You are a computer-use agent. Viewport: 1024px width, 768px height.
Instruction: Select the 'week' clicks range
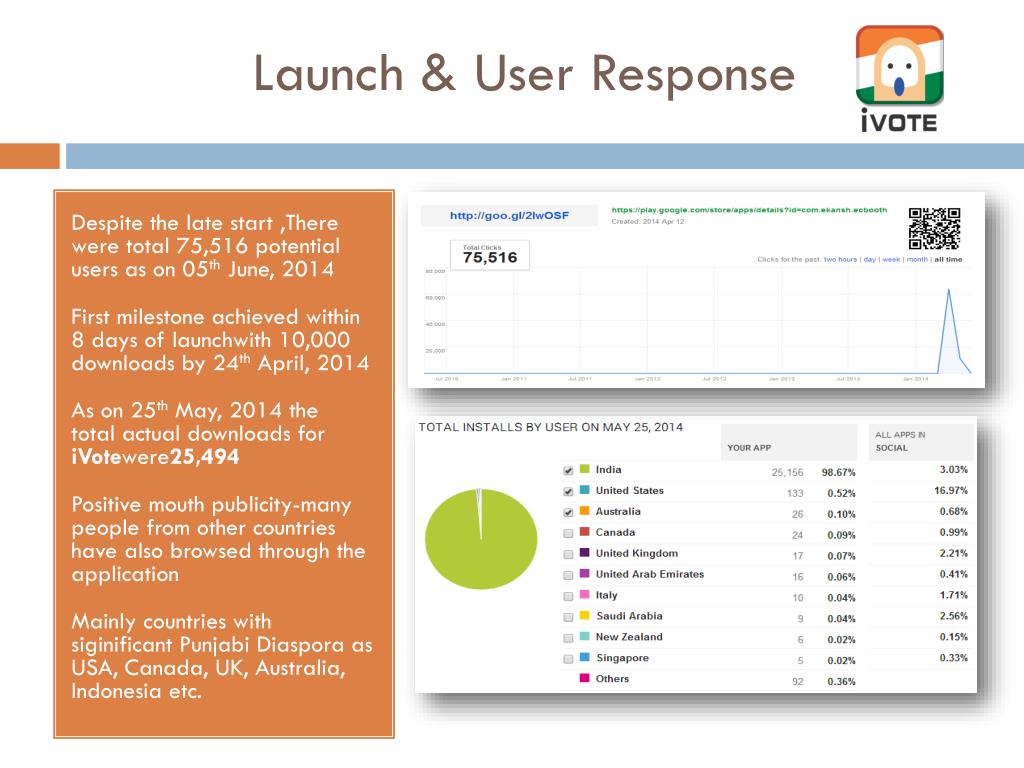(891, 259)
